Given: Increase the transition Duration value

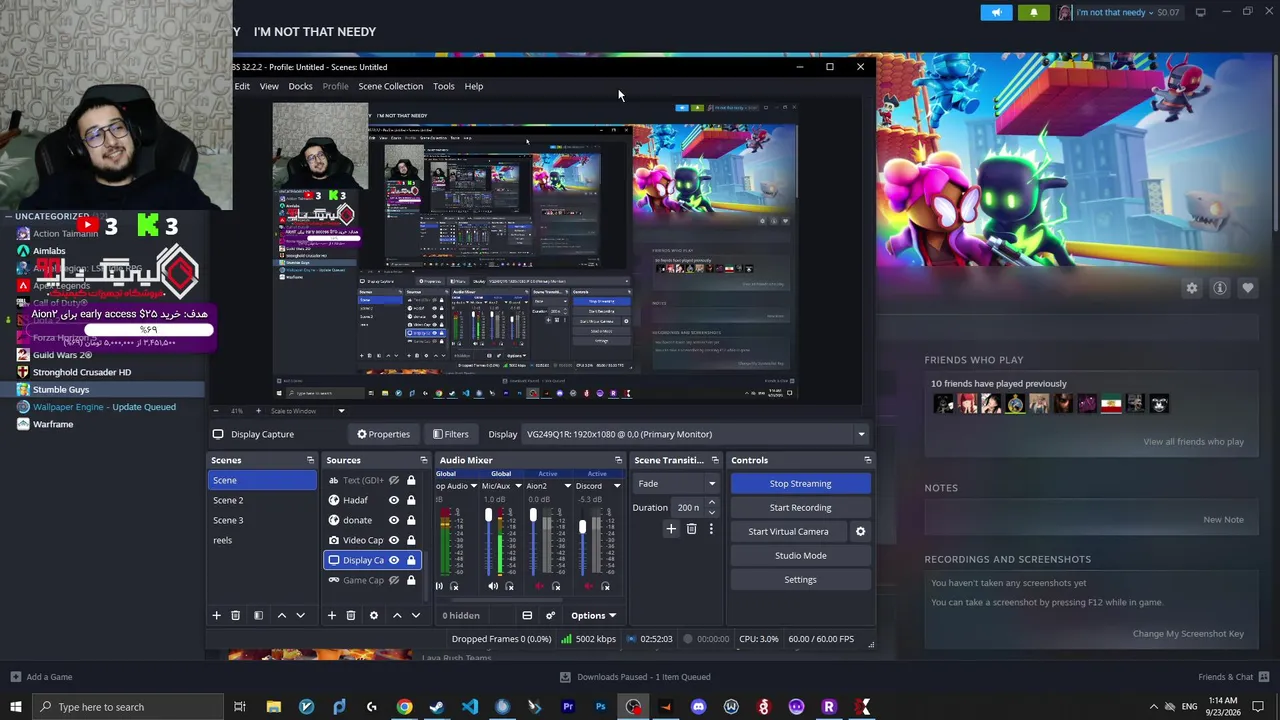Looking at the screenshot, I should click(712, 504).
